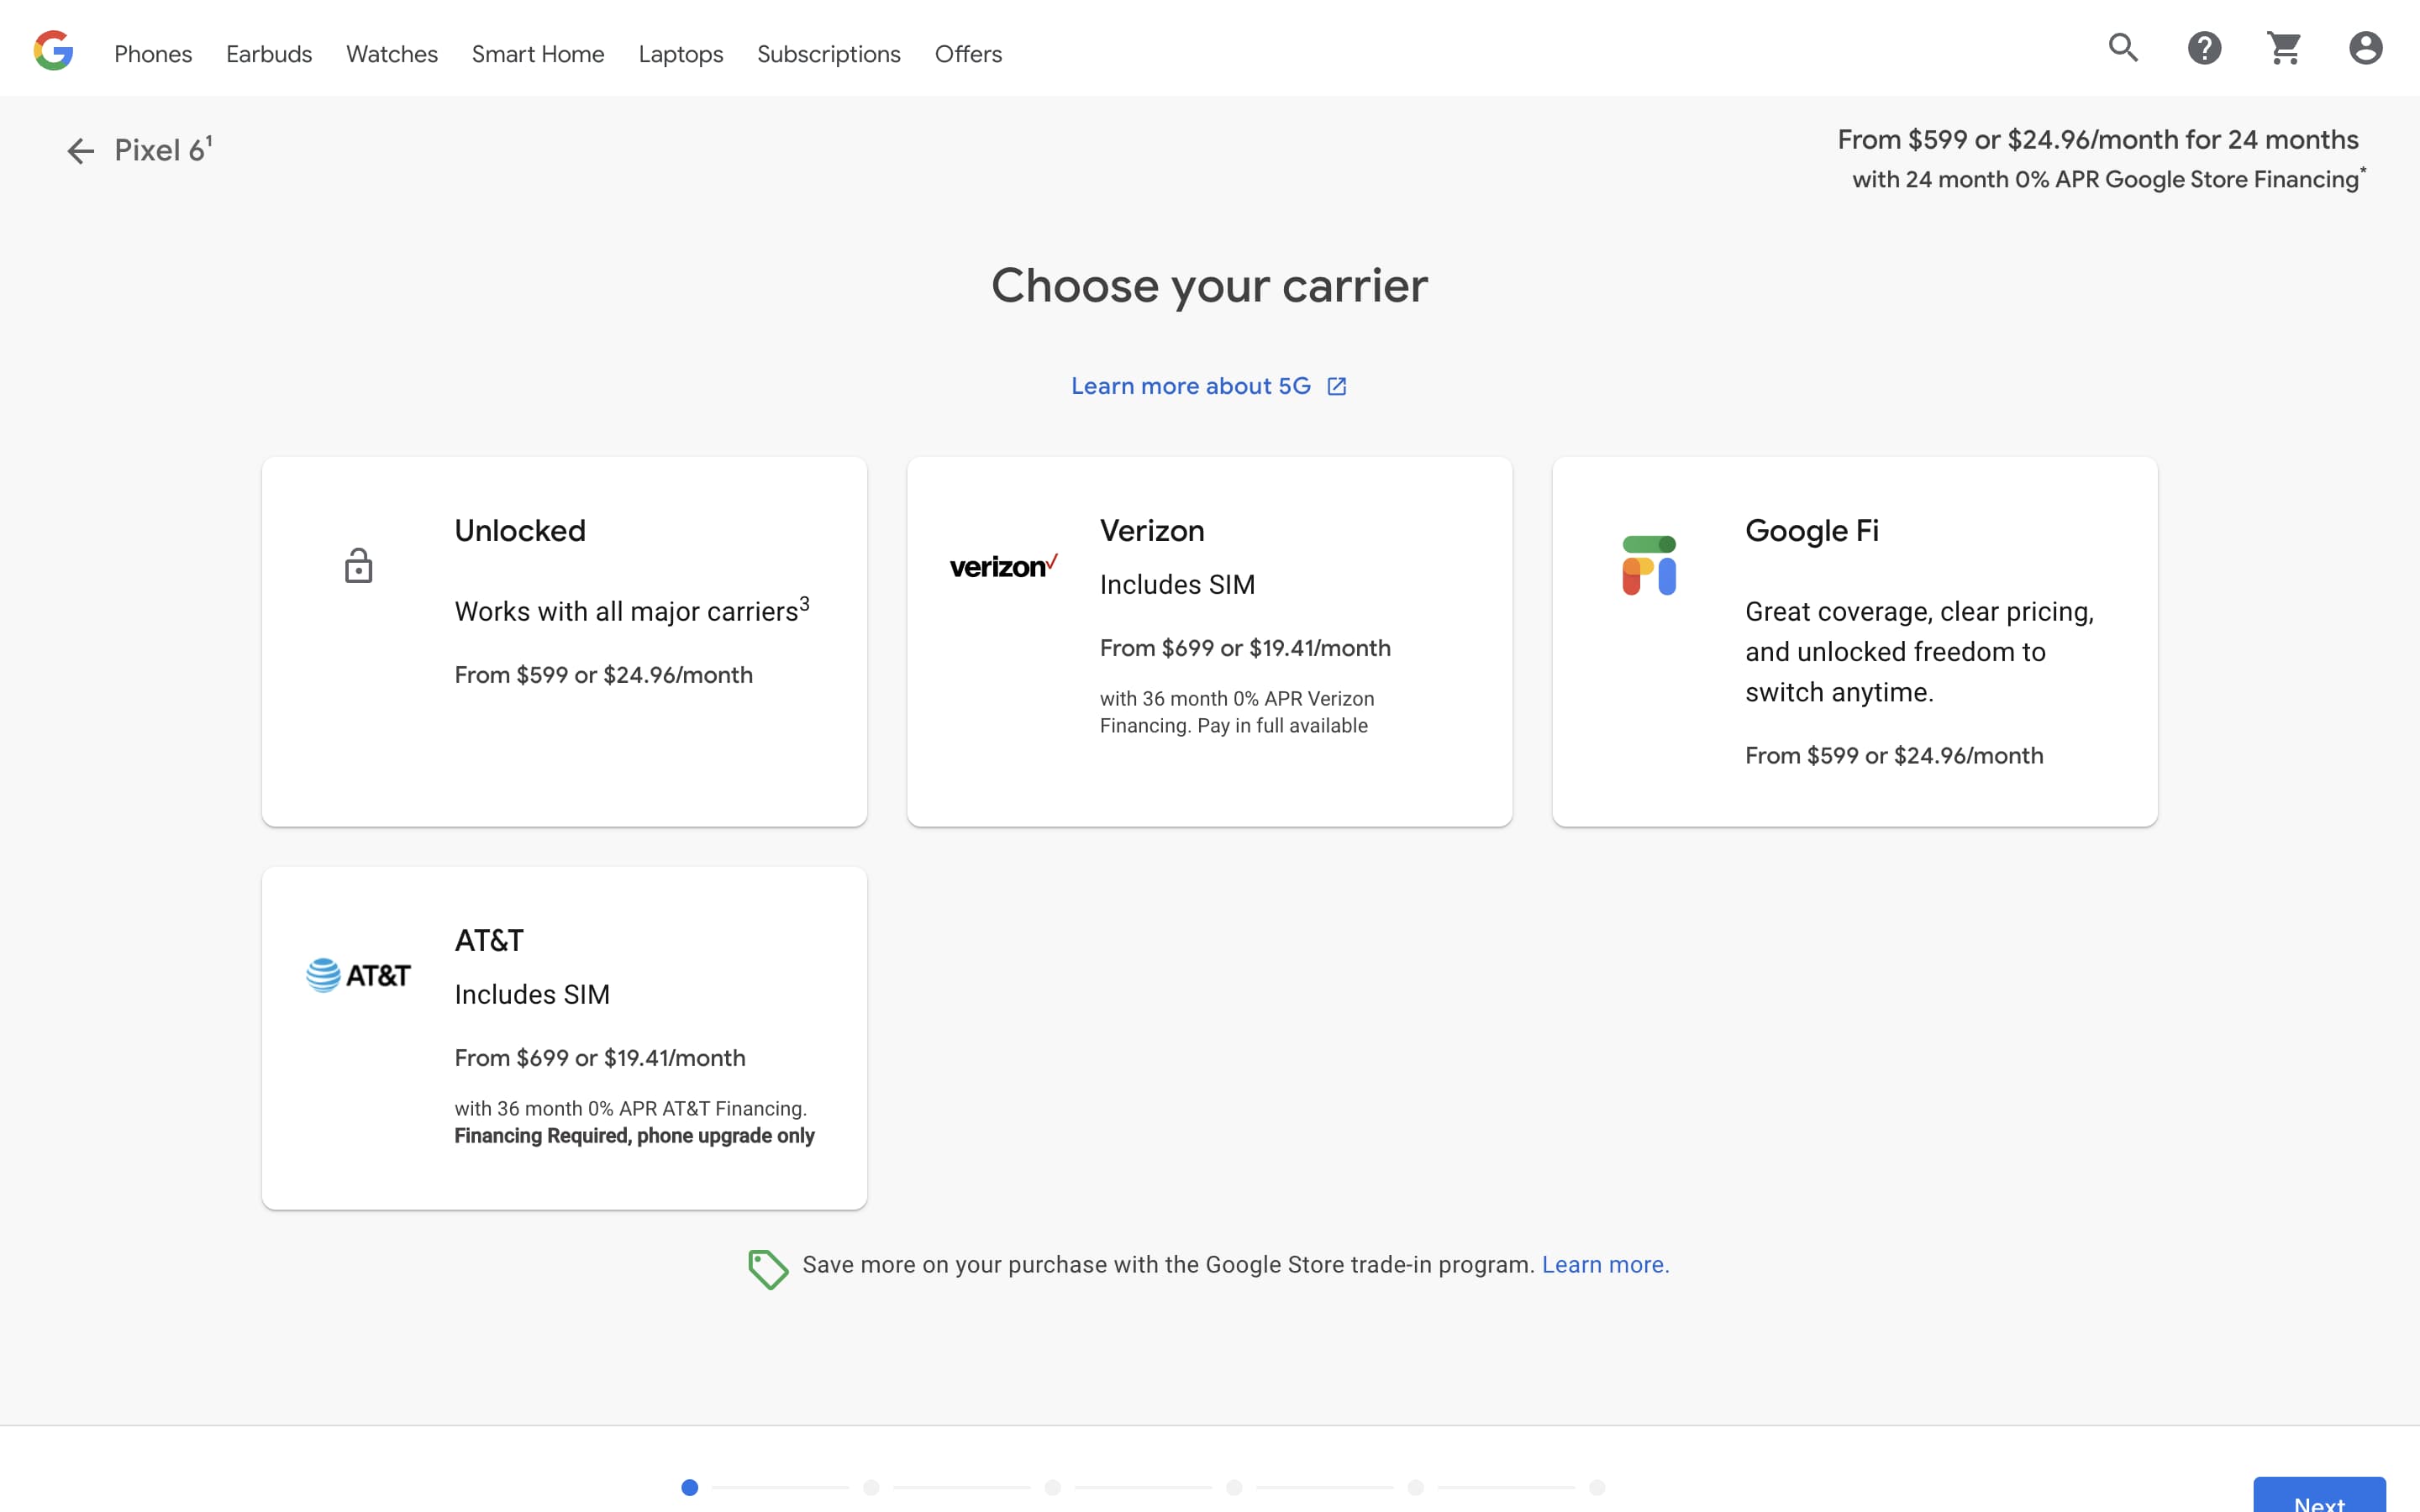
Task: View the shopping cart
Action: pos(2285,47)
